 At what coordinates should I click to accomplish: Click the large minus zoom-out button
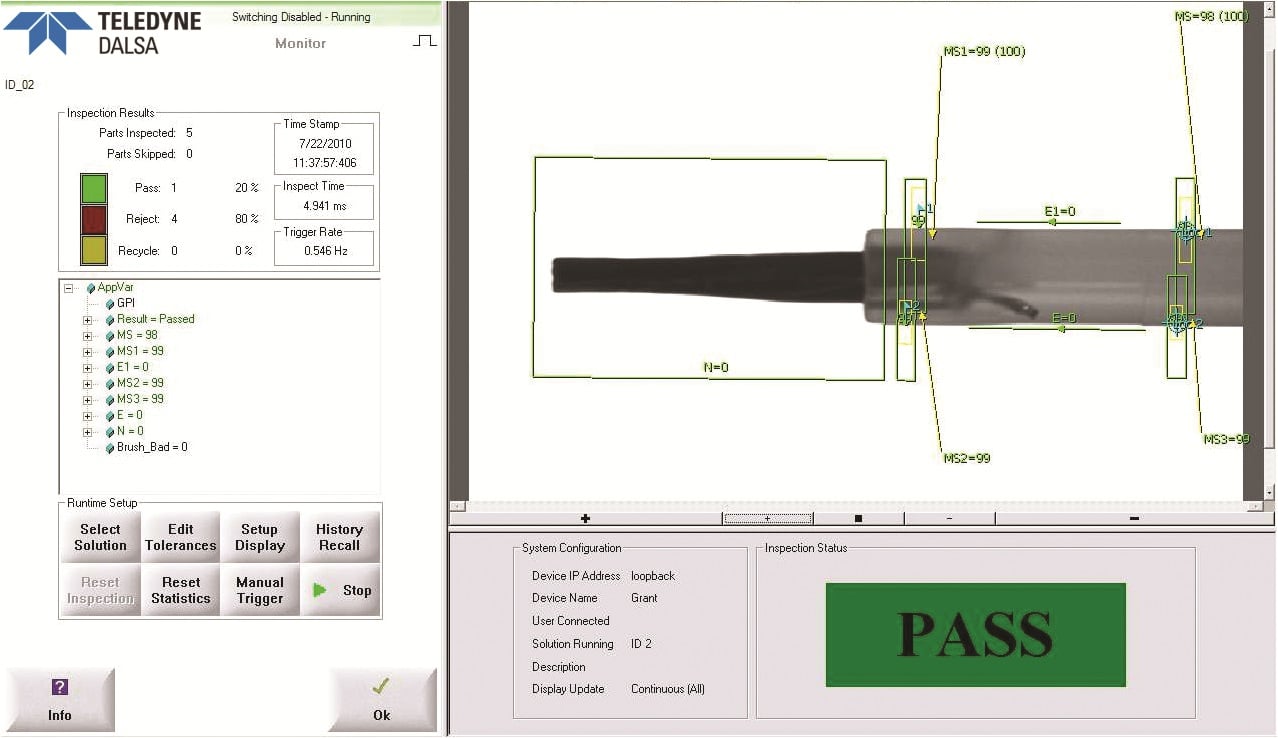pos(1134,518)
